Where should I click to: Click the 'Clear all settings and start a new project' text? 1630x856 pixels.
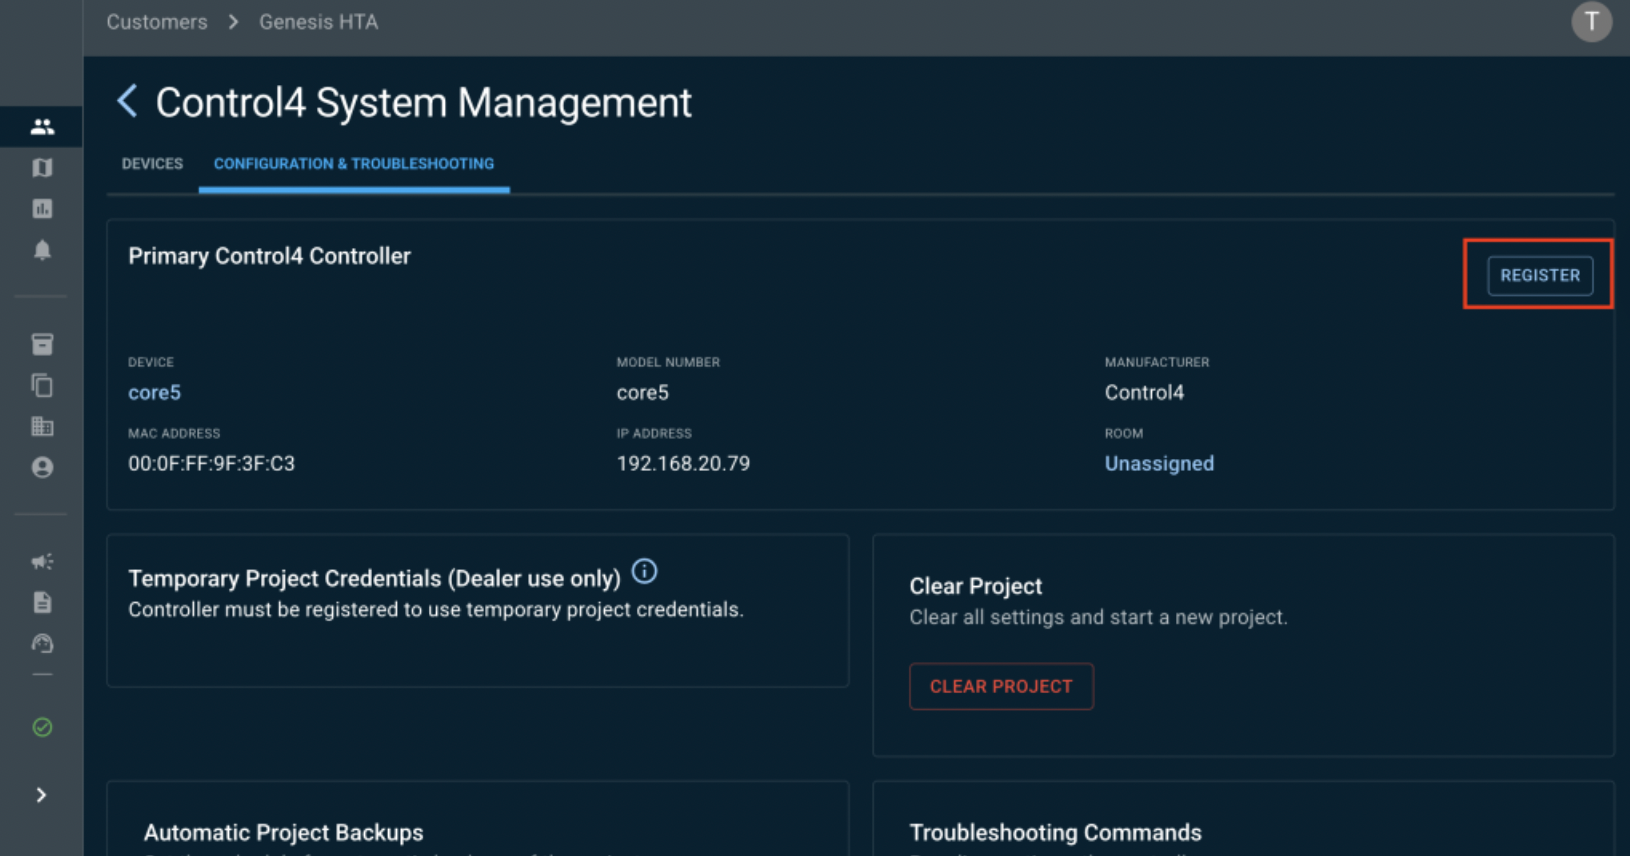1098,618
